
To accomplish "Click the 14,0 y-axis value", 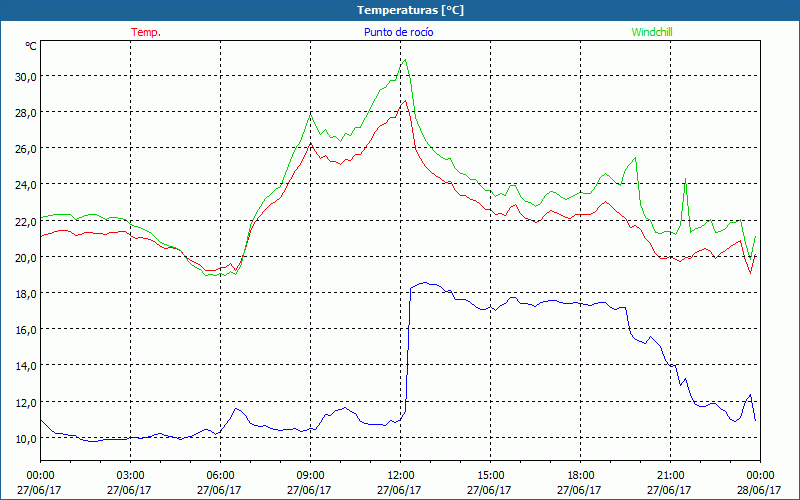I will click(x=25, y=366).
